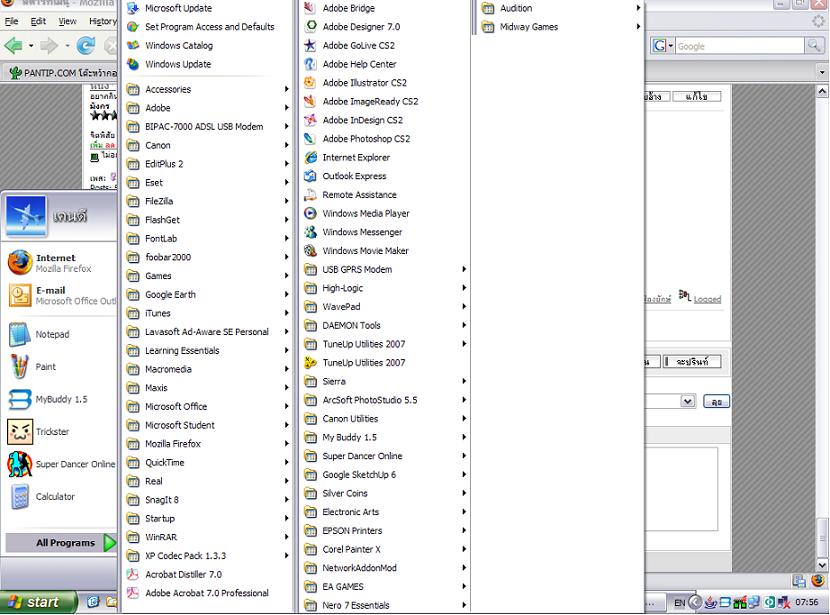Viewport: 830px width, 615px height.
Task: Expand the Microsoft Office folder submenu
Action: 208,406
